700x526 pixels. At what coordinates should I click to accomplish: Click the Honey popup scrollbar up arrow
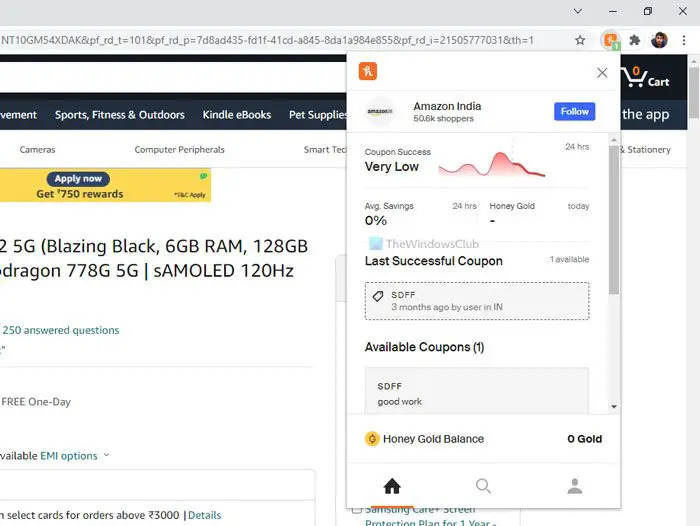tap(614, 140)
